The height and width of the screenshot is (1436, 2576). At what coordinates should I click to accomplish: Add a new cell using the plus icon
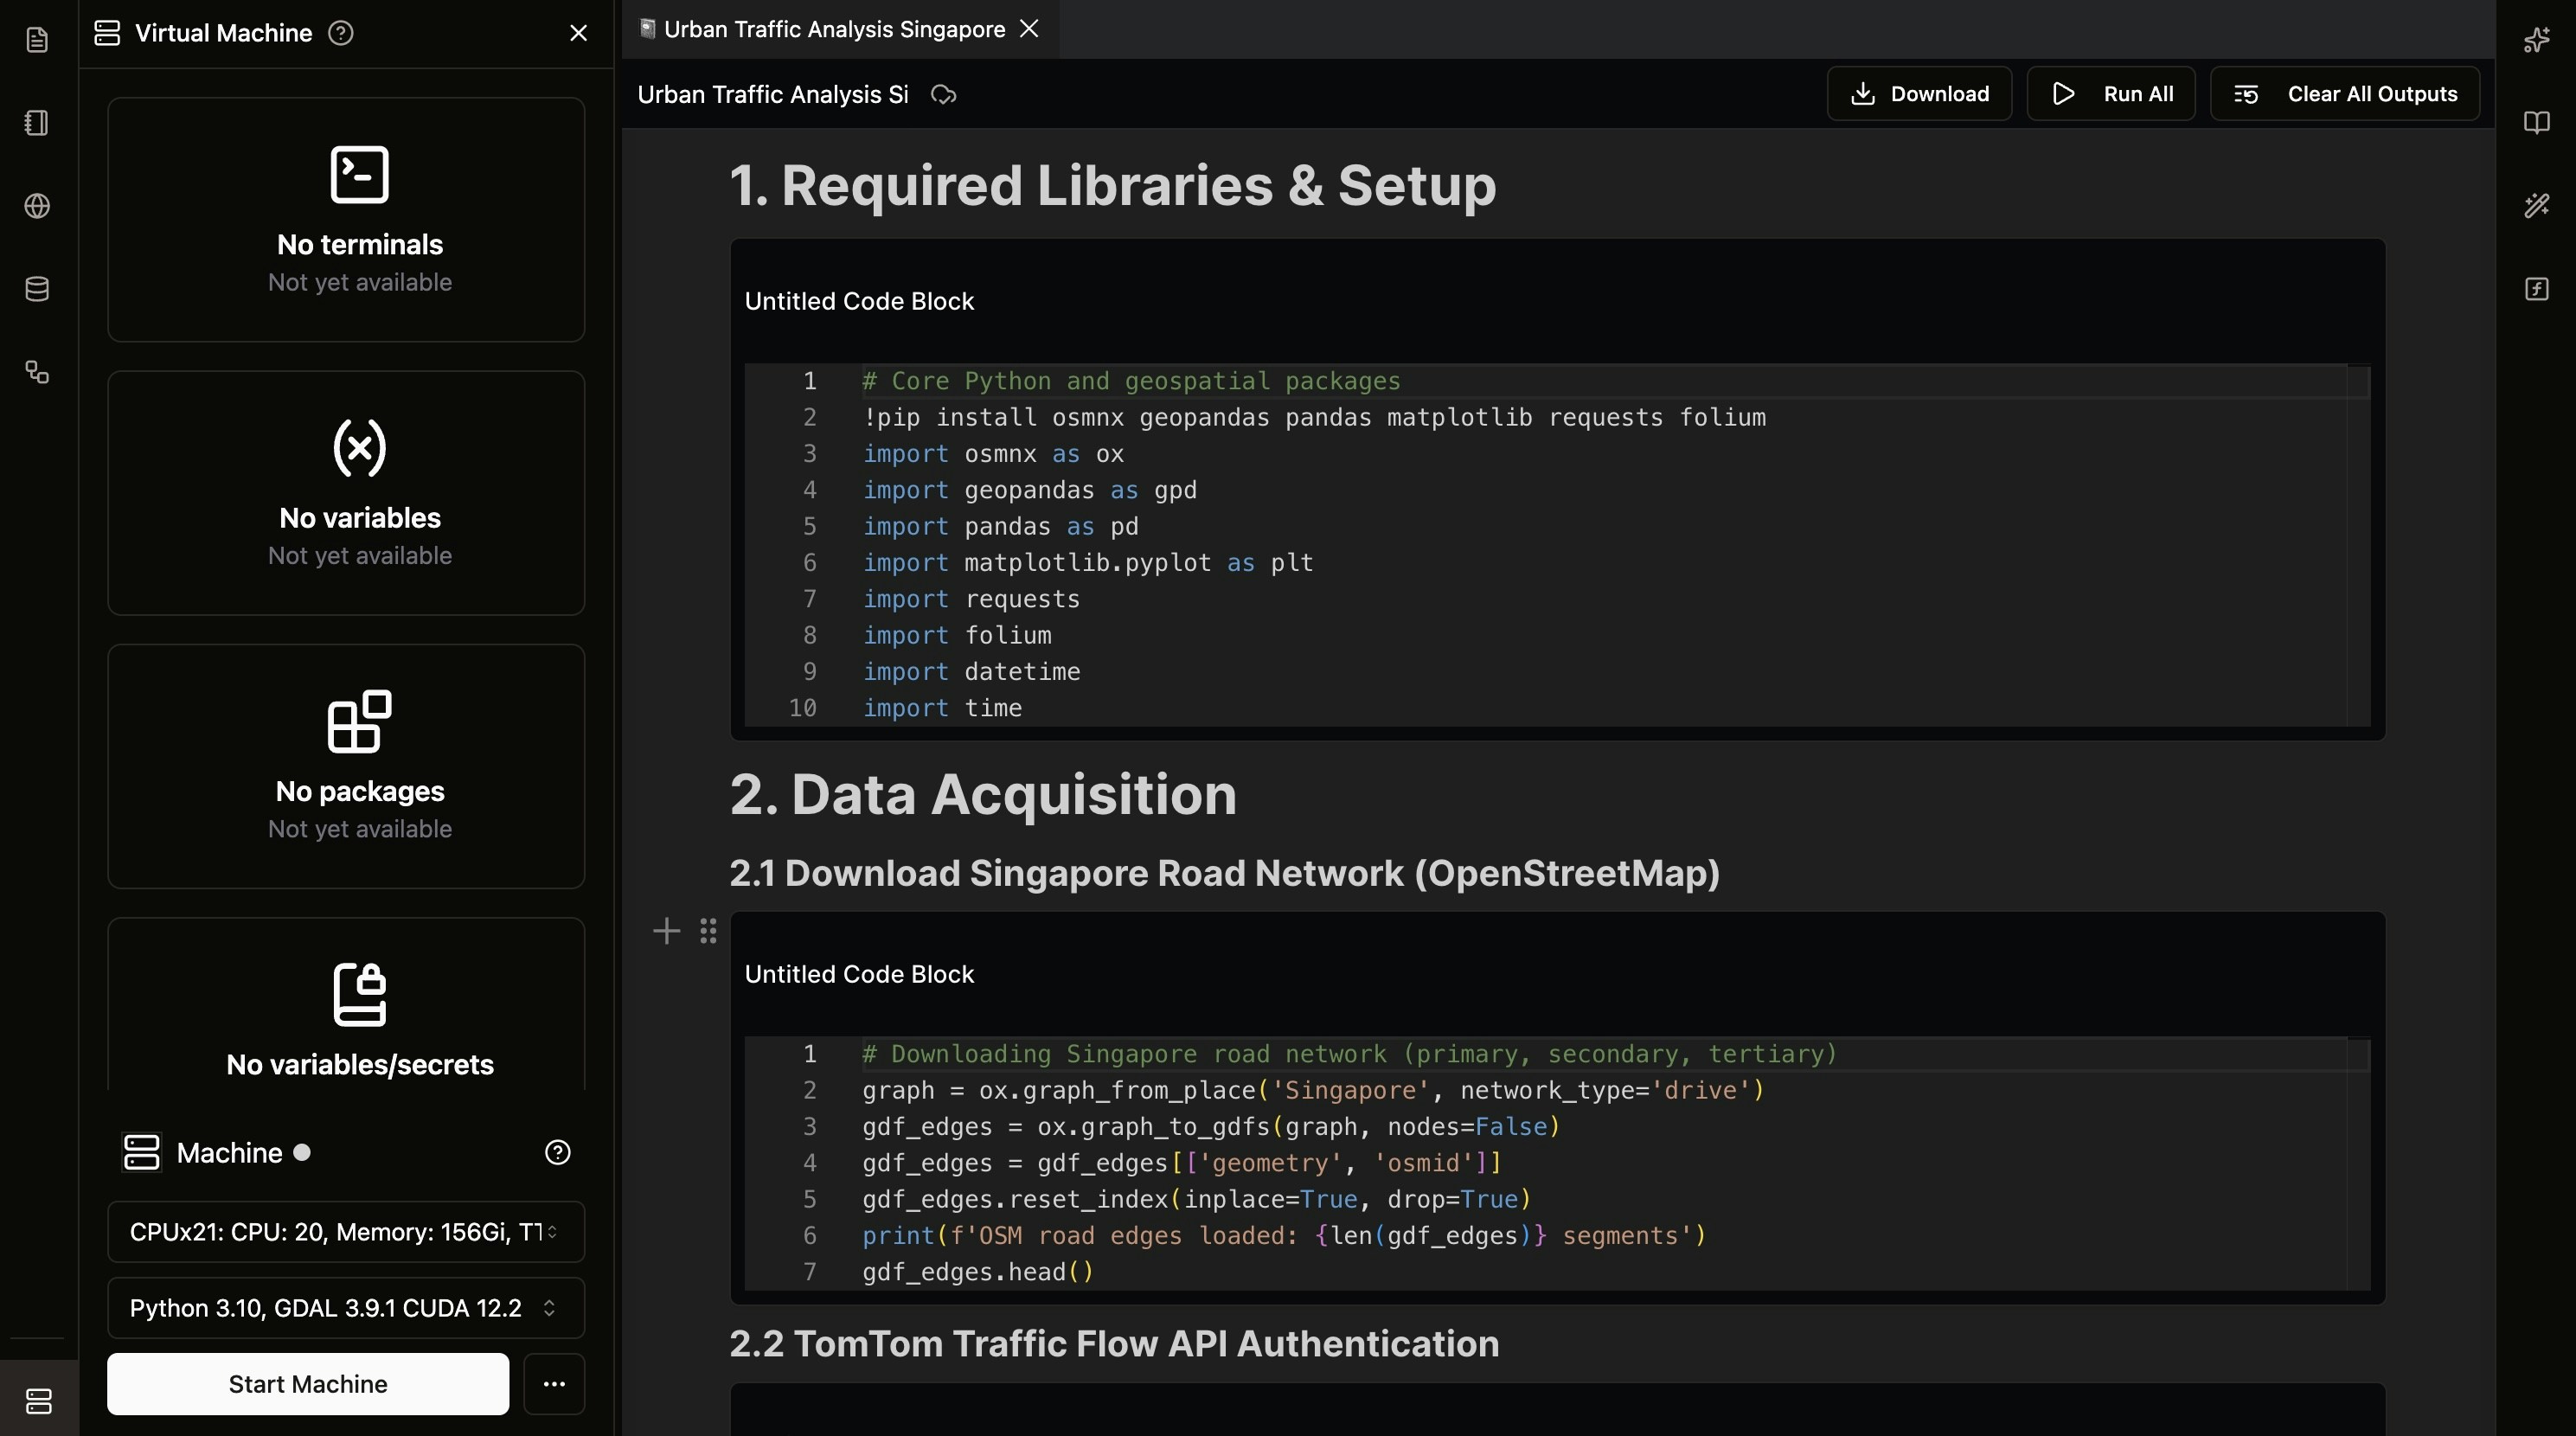tap(665, 931)
